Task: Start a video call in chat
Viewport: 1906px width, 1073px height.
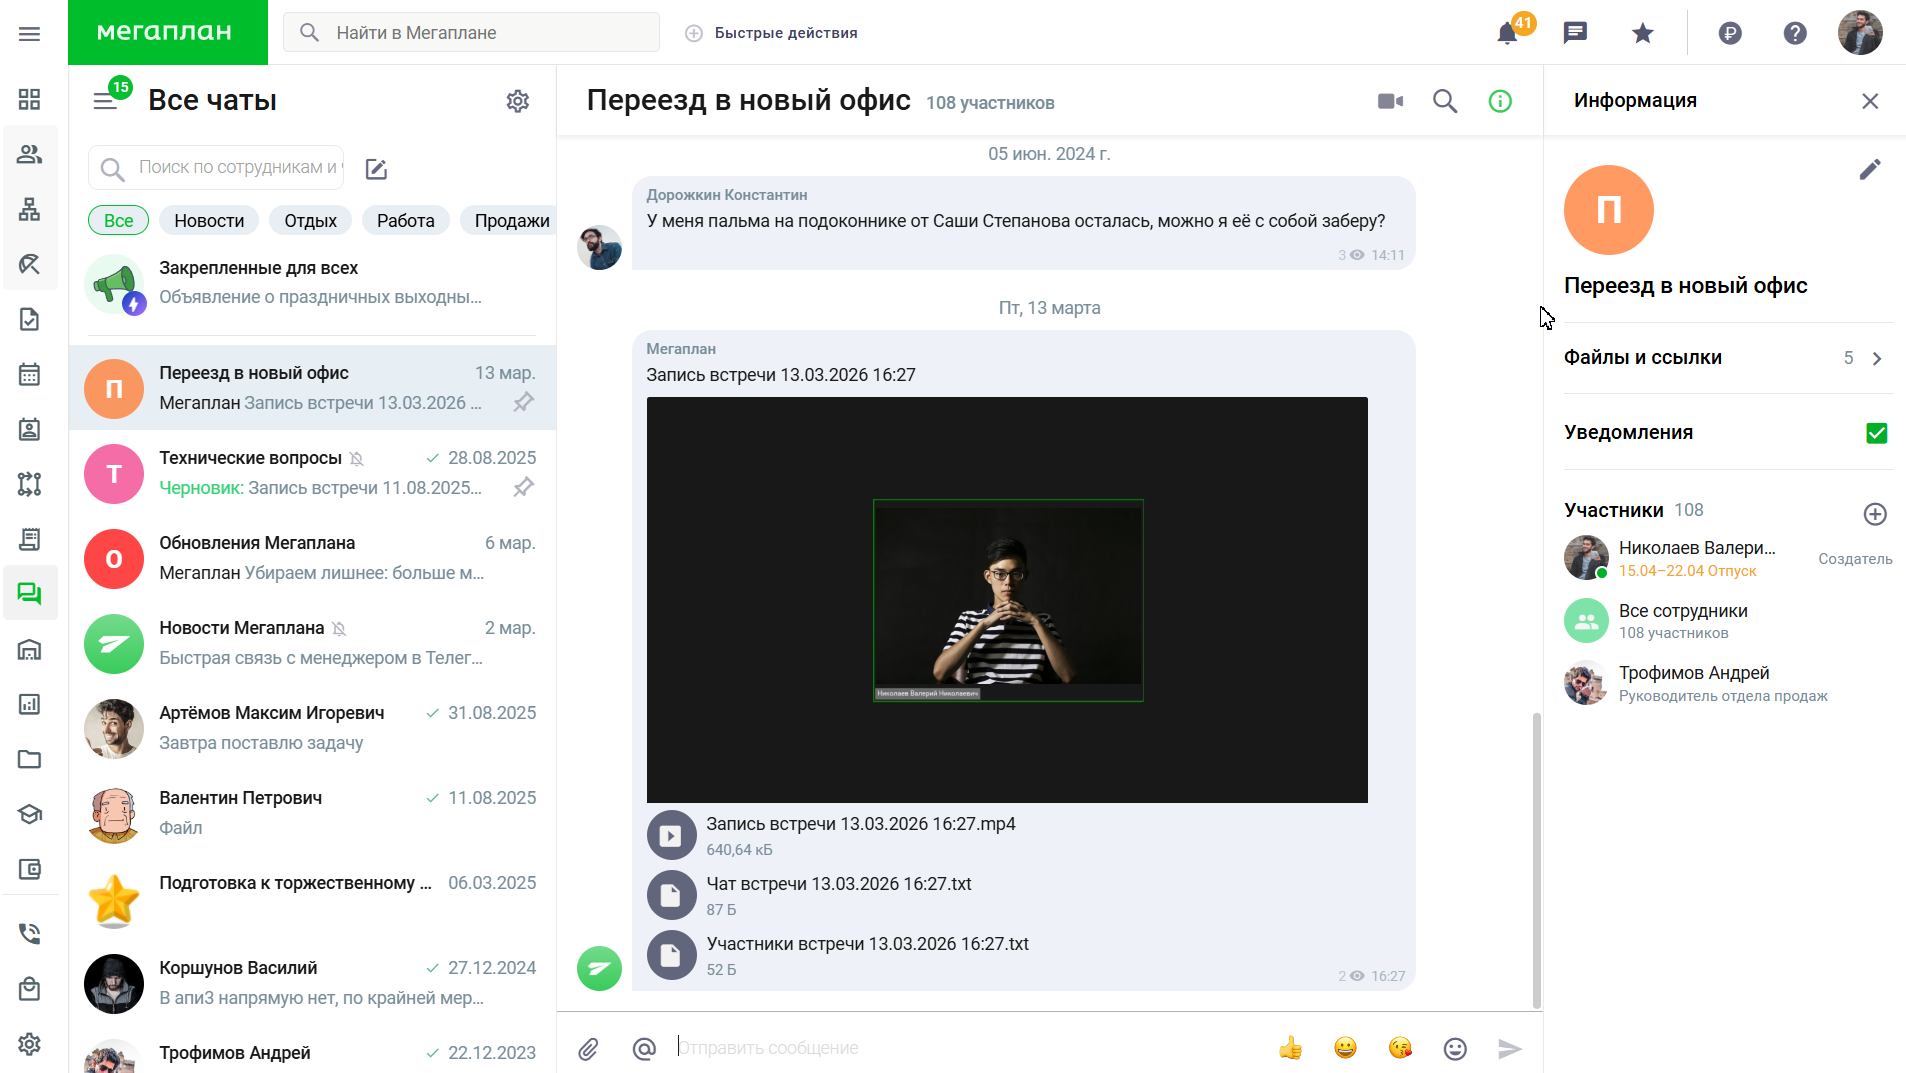Action: pos(1390,101)
